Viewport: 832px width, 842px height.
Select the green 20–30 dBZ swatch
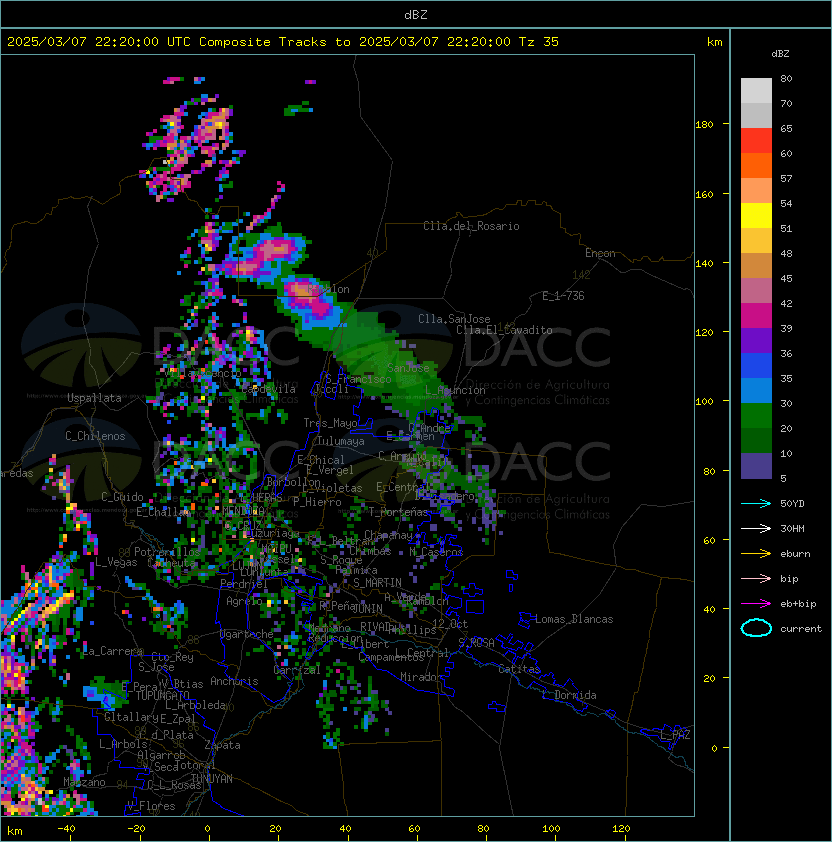click(756, 415)
